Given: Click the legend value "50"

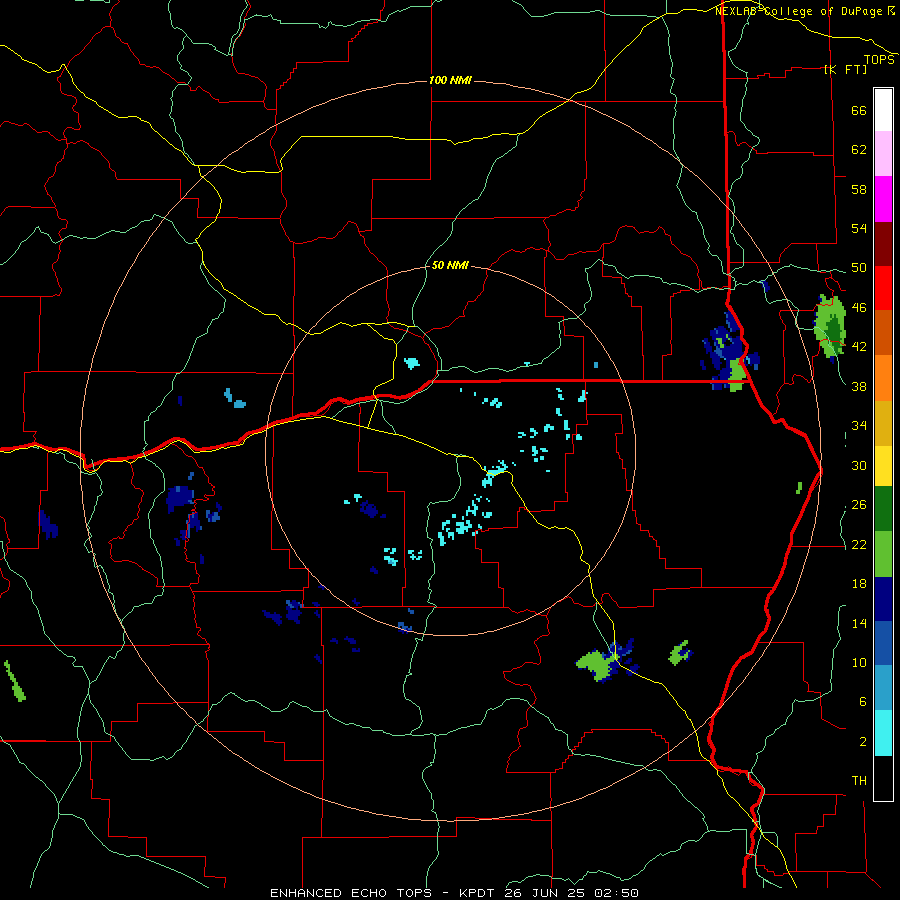Looking at the screenshot, I should (859, 268).
